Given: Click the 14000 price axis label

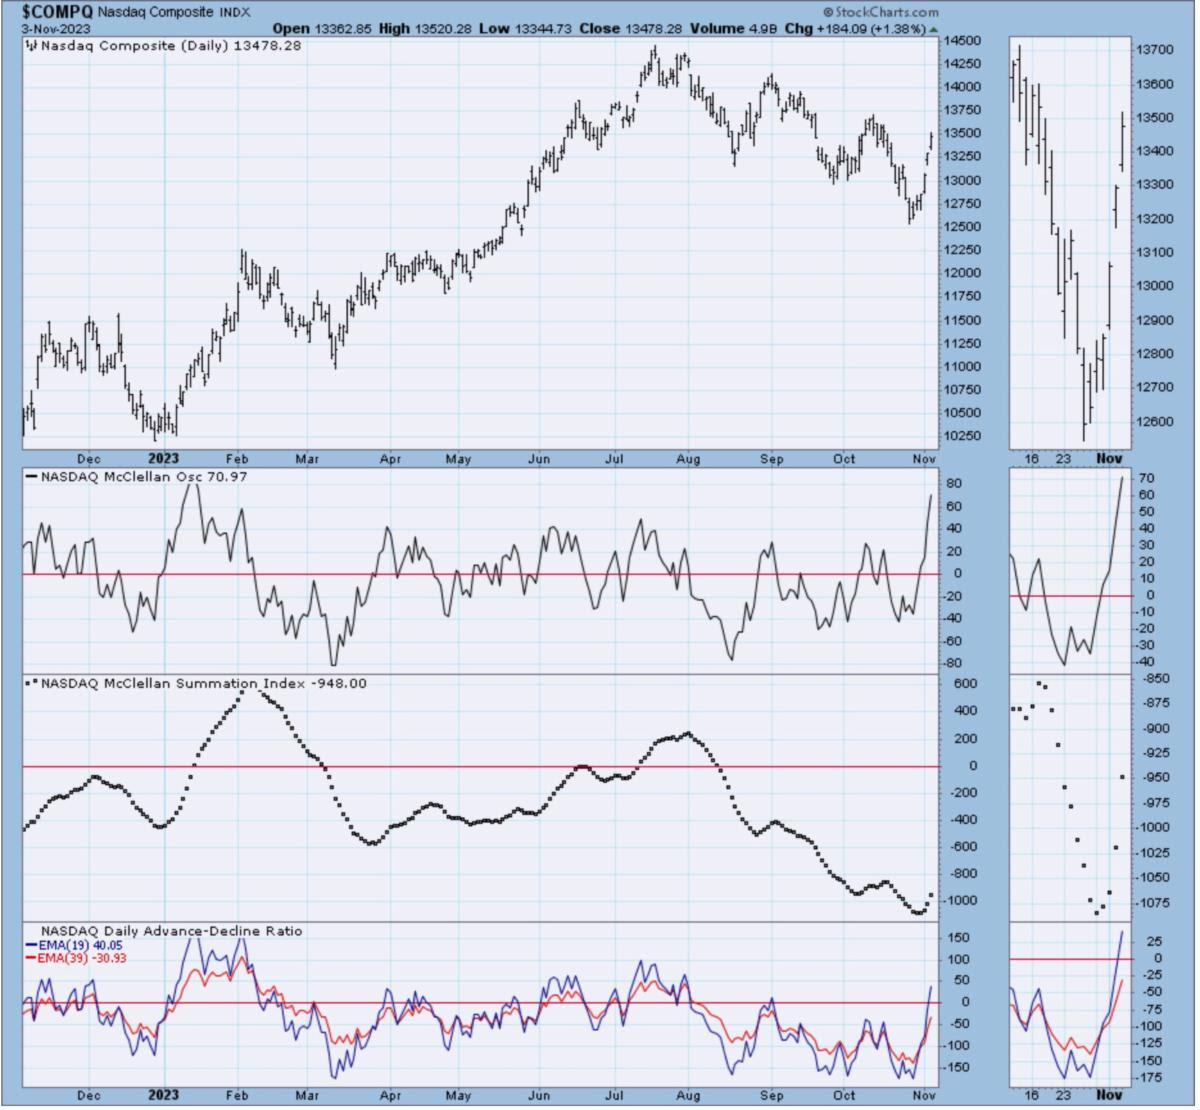Looking at the screenshot, I should 964,87.
